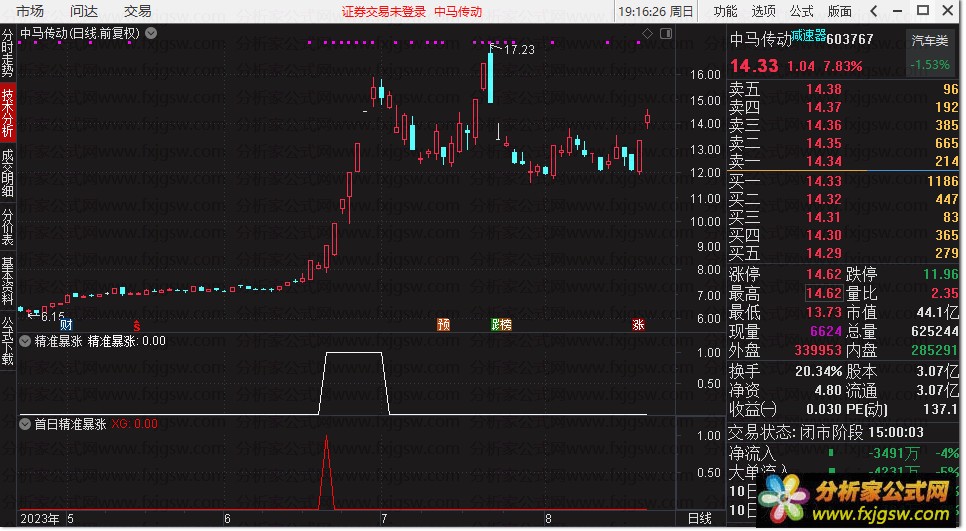
Task: Open the 分价表 sidebar tab
Action: point(7,227)
